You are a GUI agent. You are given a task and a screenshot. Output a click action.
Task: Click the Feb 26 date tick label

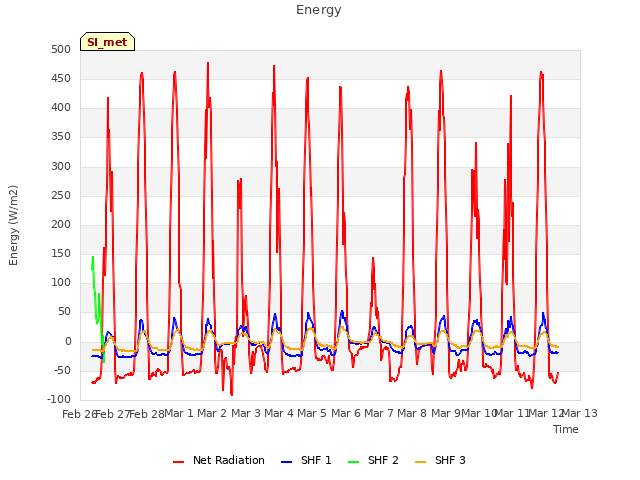pos(79,414)
